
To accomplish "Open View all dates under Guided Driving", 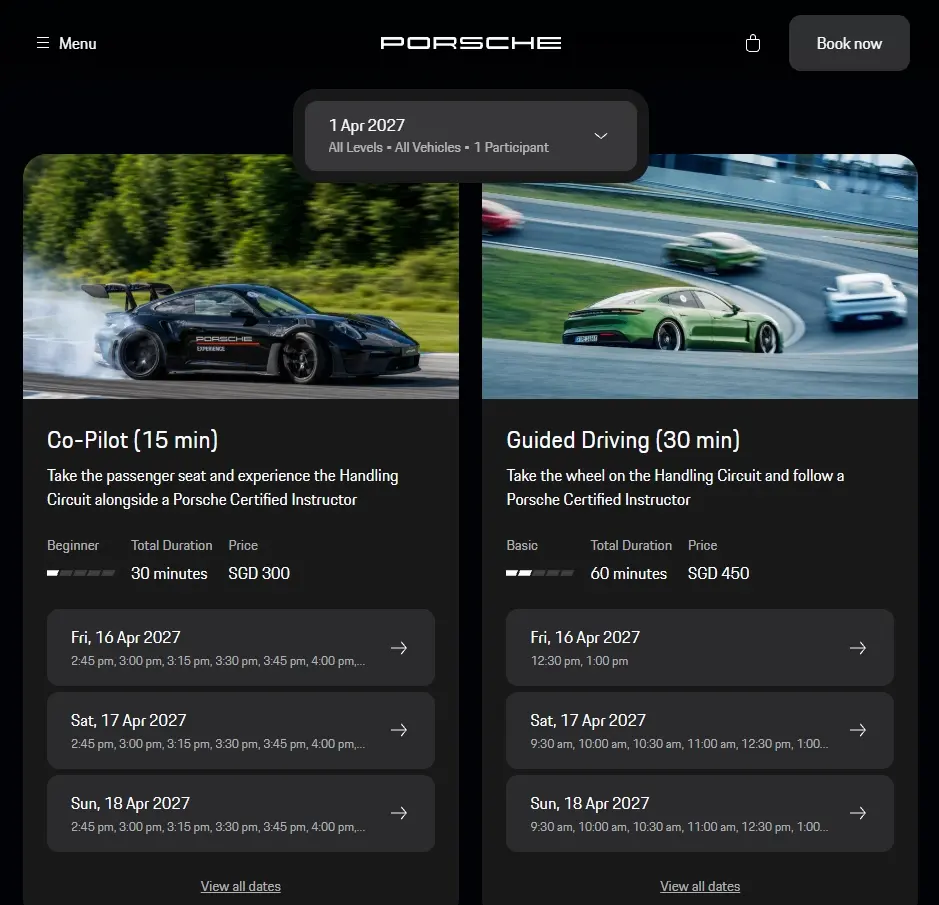I will coord(700,886).
